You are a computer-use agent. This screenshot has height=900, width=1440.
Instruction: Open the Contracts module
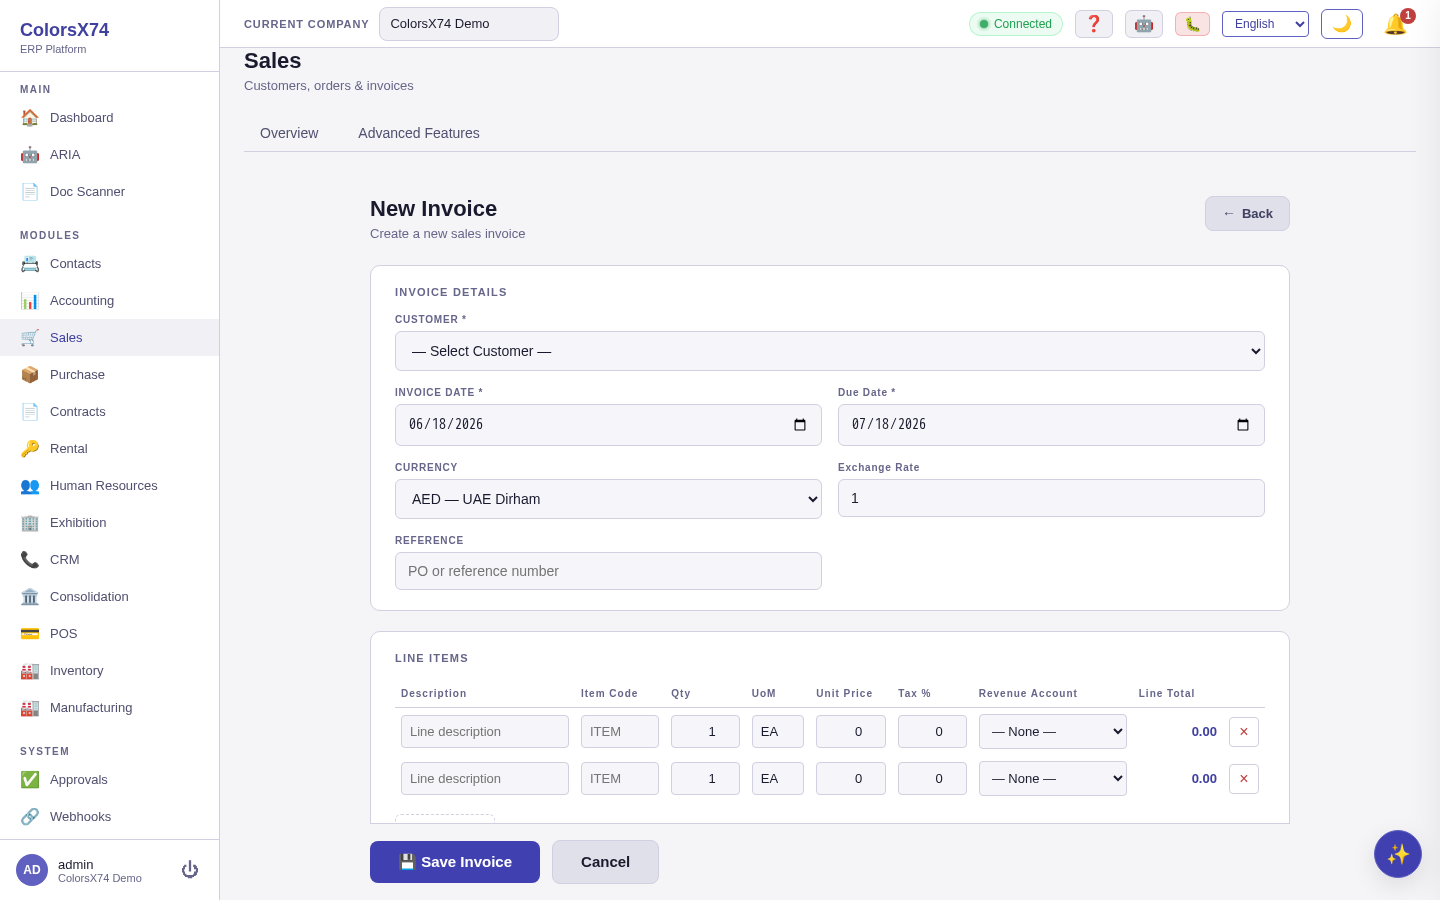pos(109,411)
